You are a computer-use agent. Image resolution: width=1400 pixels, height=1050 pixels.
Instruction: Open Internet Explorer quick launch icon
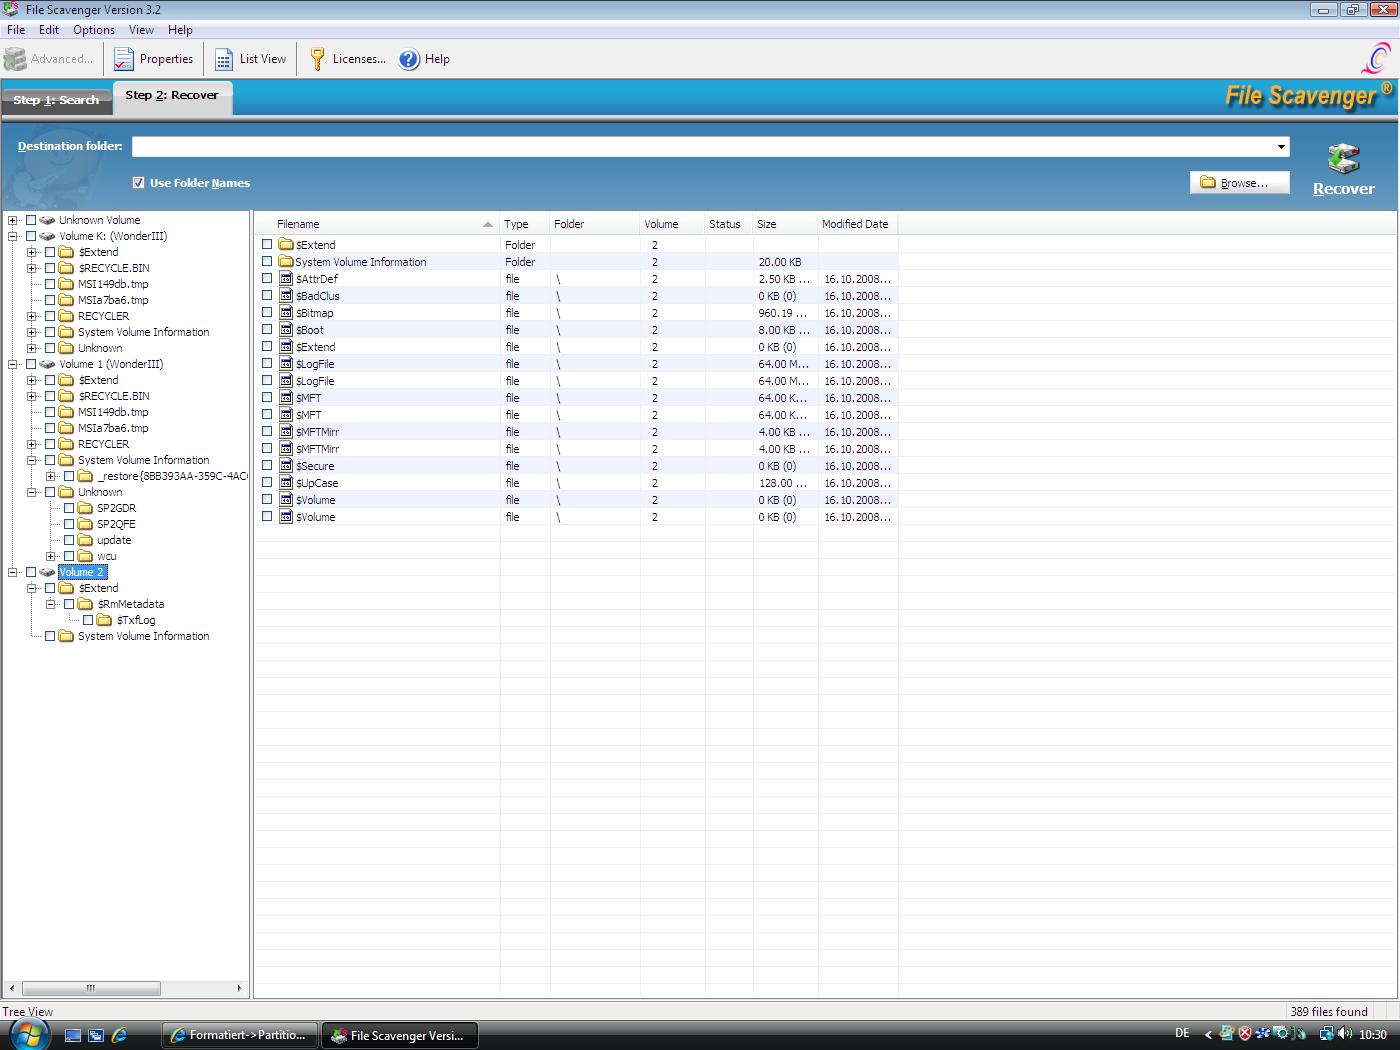119,1035
